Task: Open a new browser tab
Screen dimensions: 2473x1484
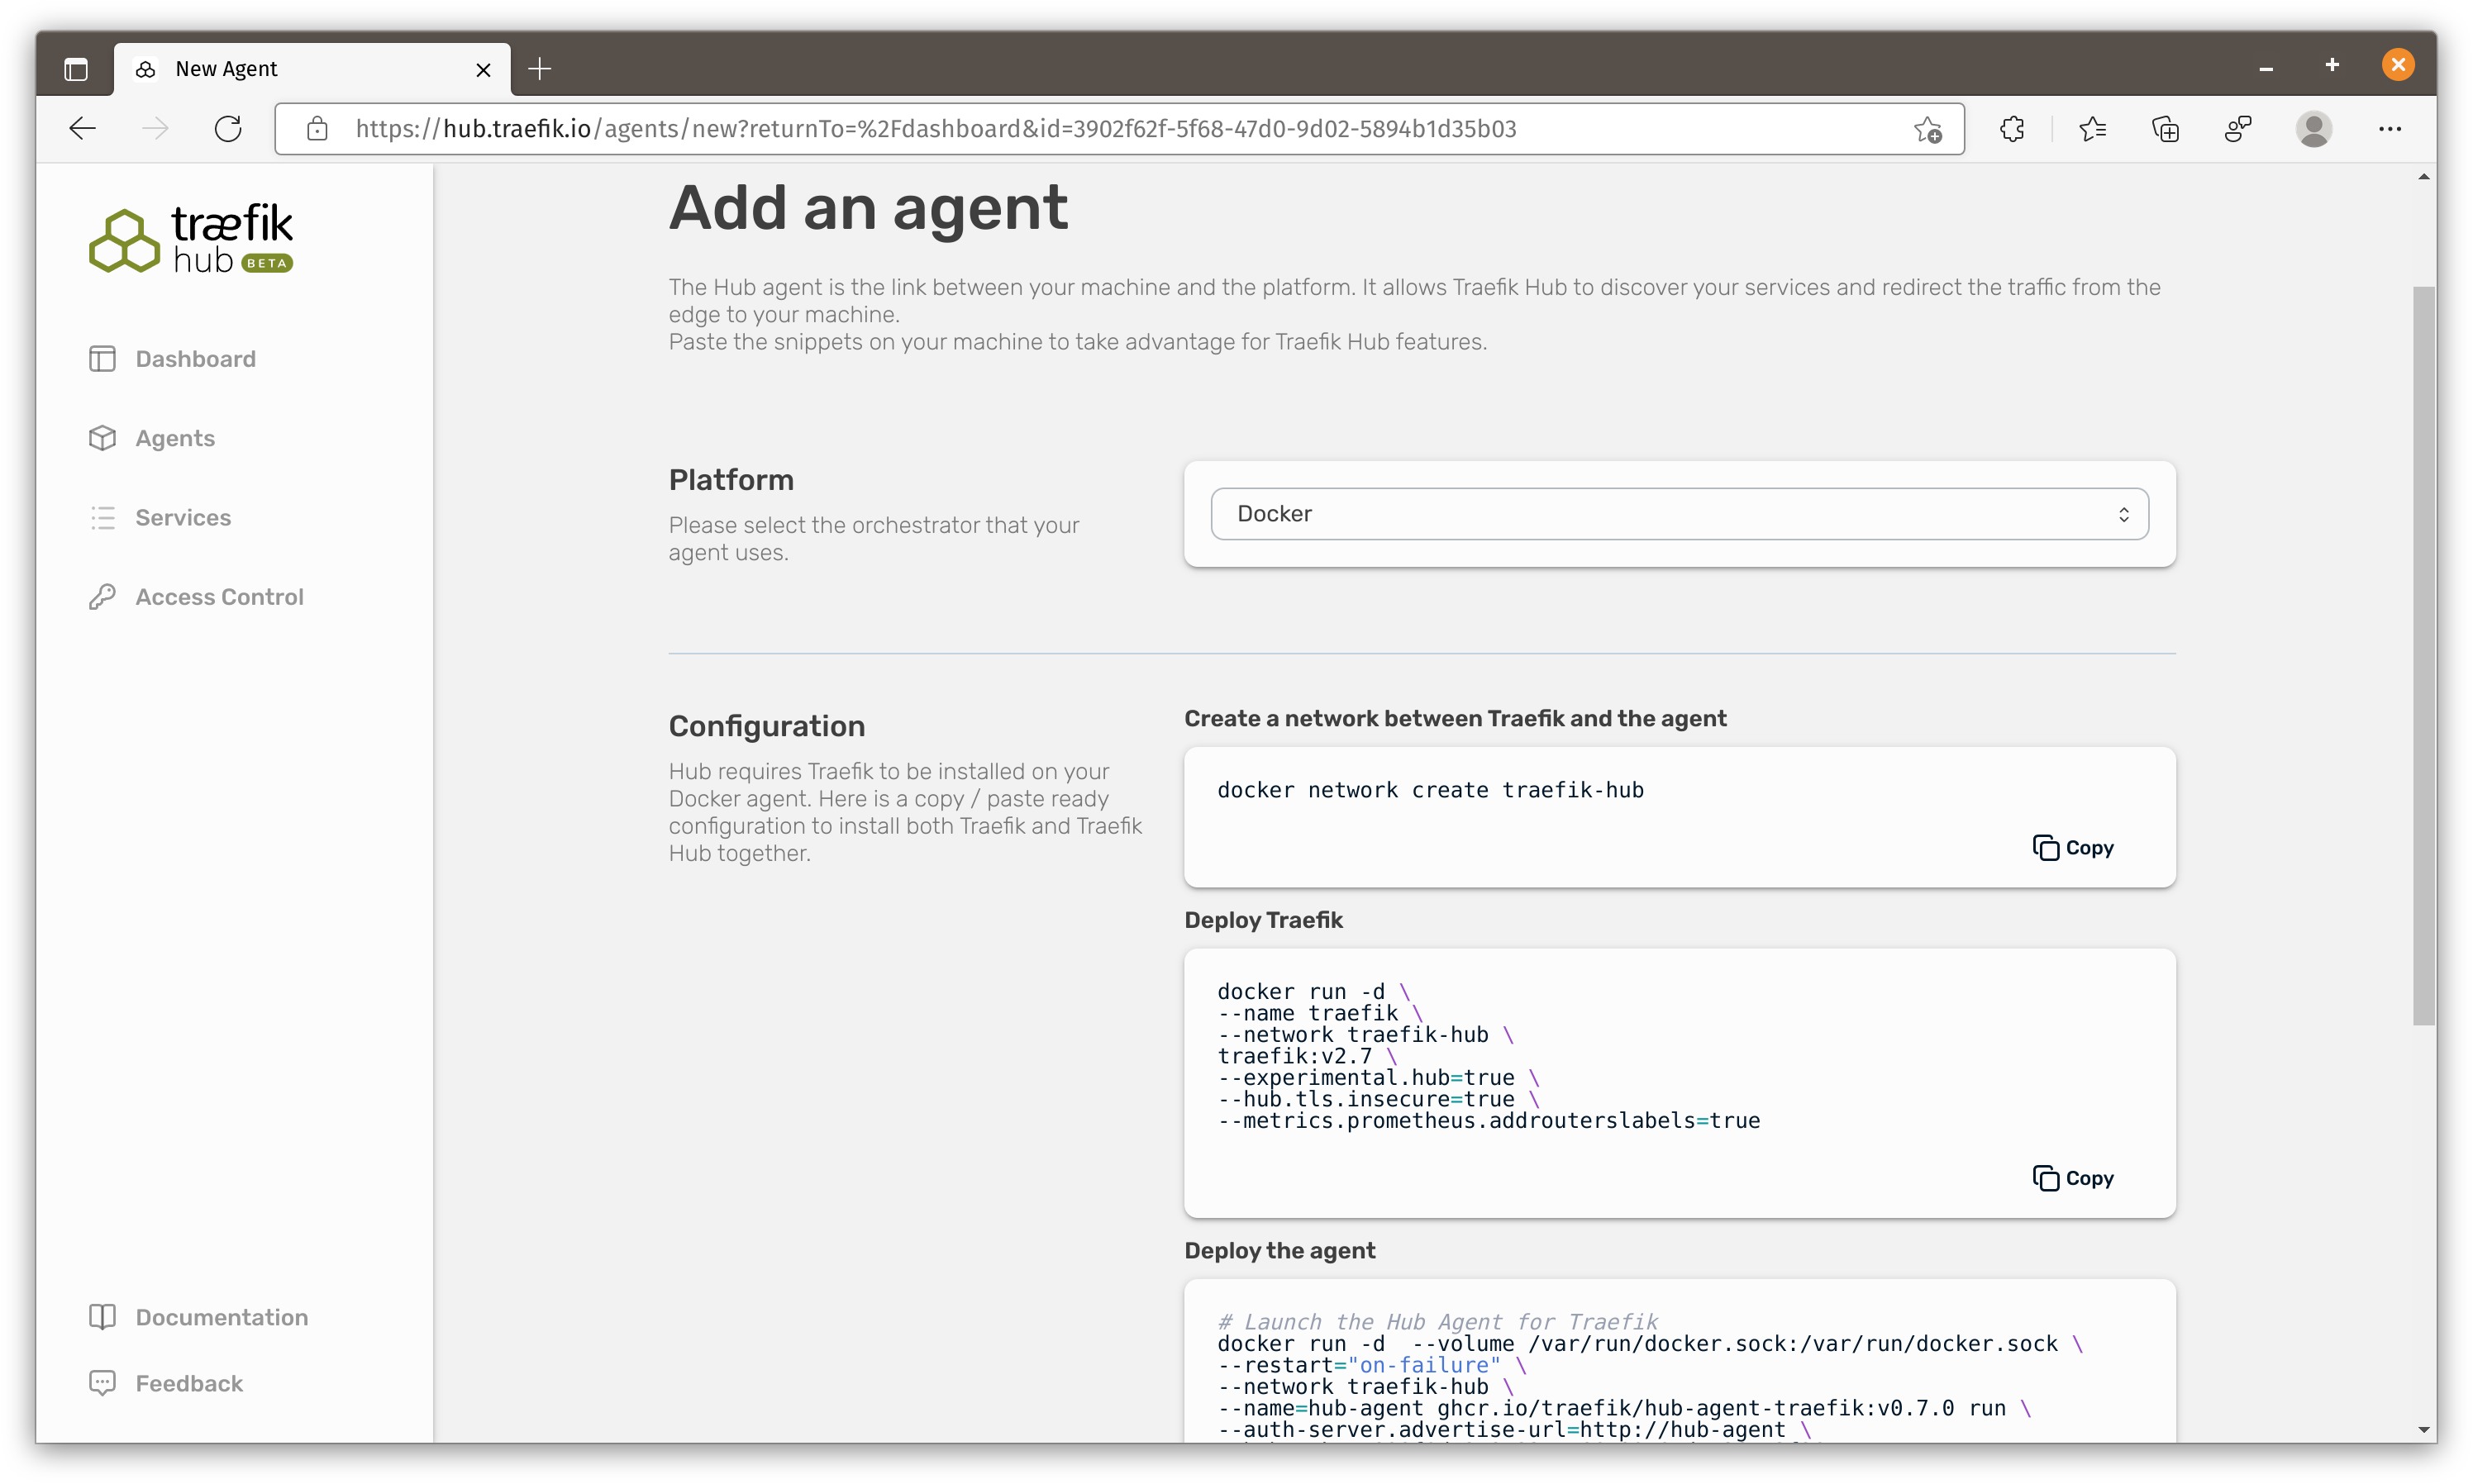Action: pos(540,69)
